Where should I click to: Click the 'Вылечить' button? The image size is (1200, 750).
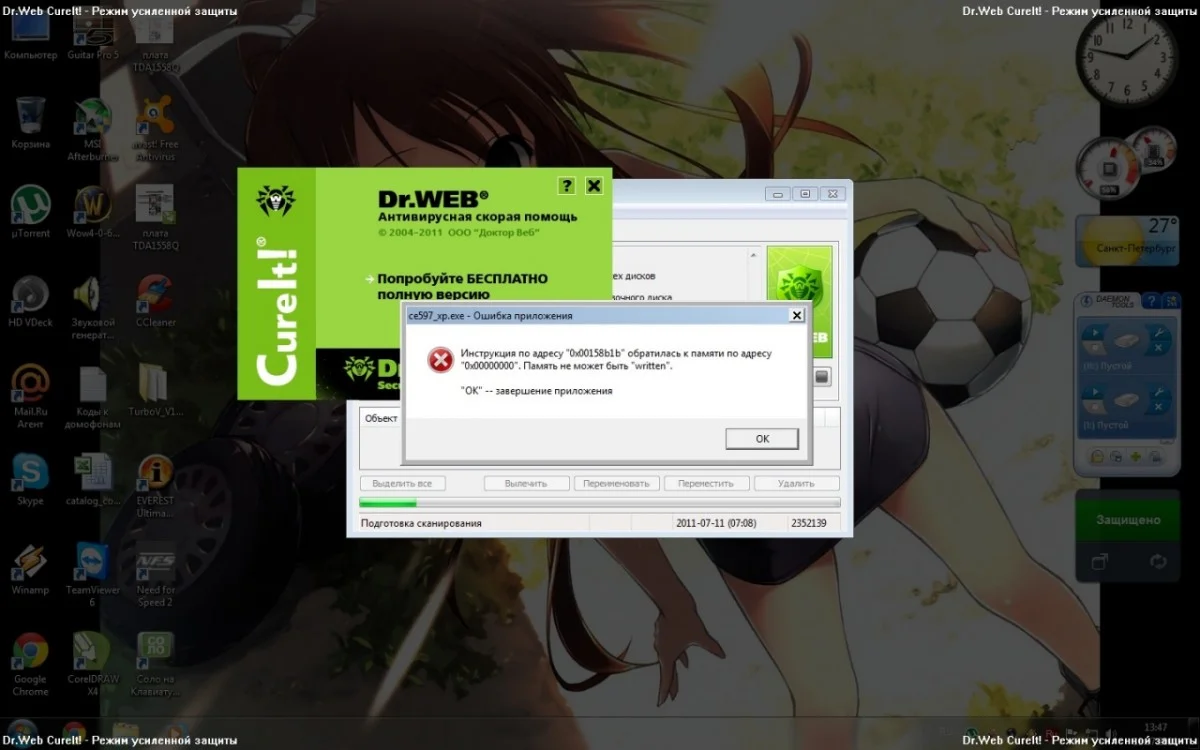click(x=526, y=483)
